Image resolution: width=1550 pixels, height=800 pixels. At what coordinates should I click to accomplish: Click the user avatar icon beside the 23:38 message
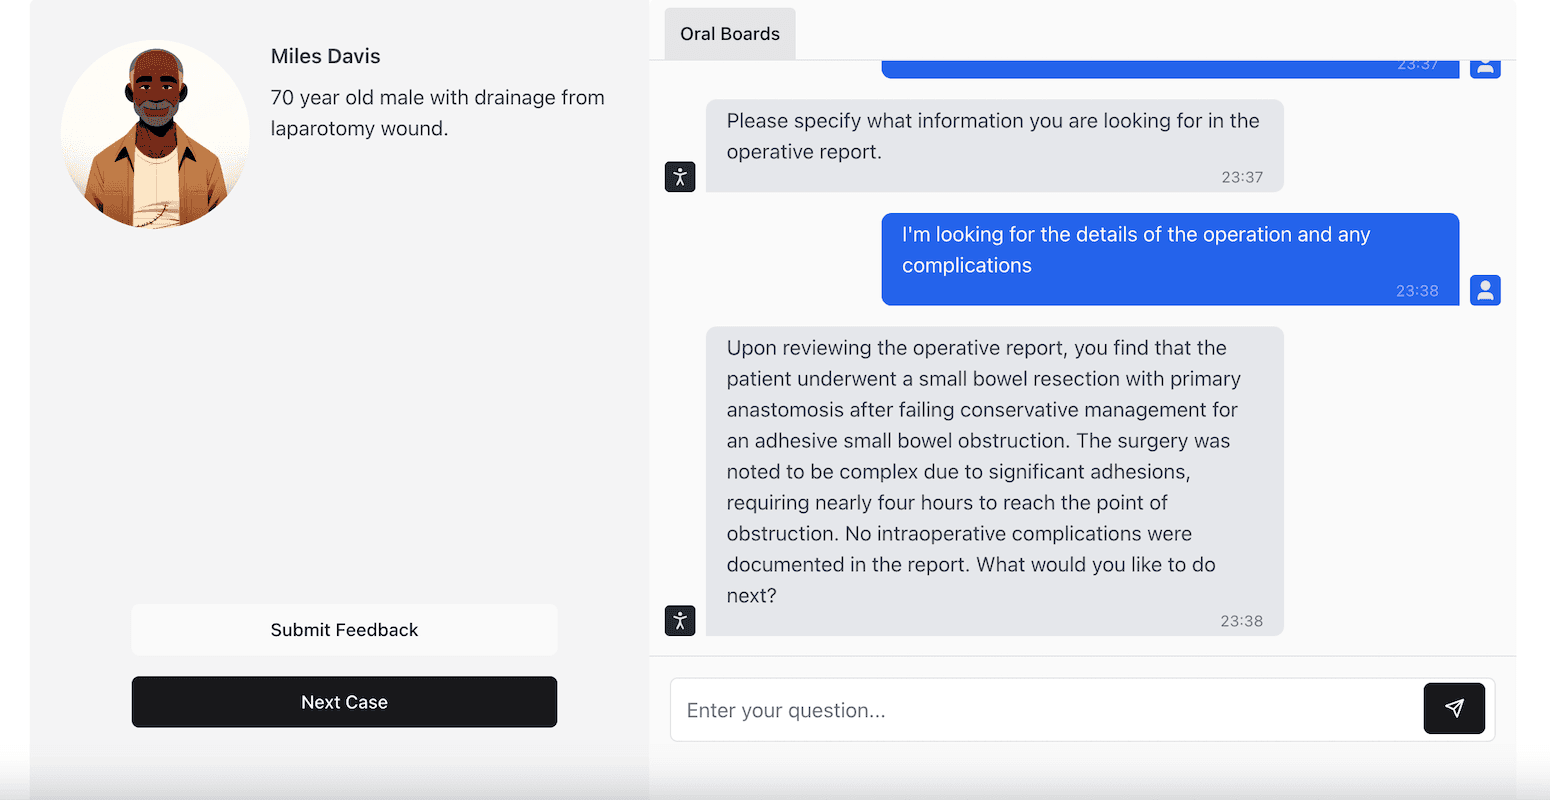tap(1485, 289)
